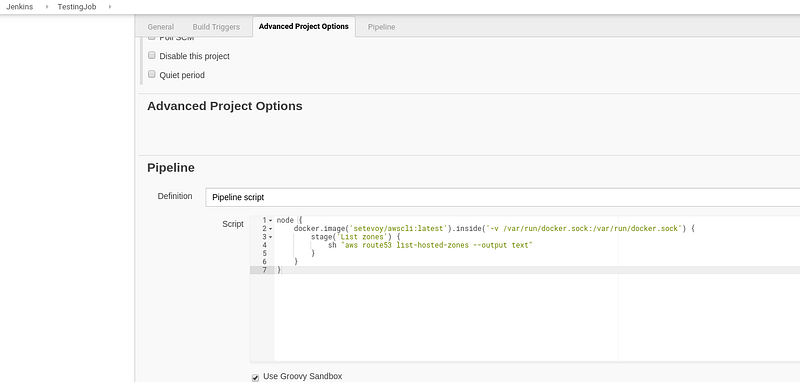Open the Pipeline script definition dropdown

[503, 197]
